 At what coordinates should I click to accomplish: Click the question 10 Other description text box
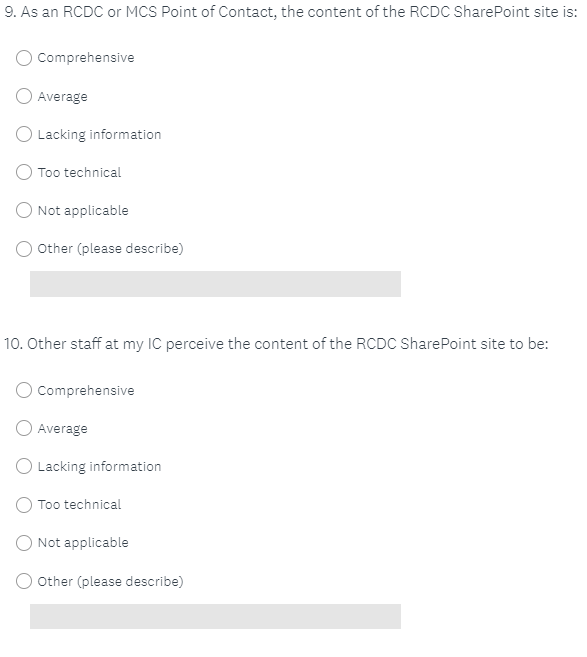(x=215, y=616)
